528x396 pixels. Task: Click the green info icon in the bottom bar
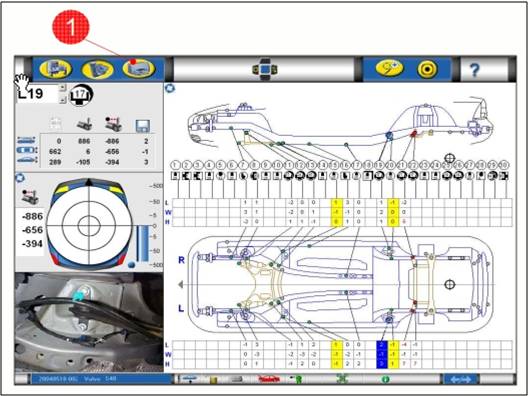tap(386, 379)
